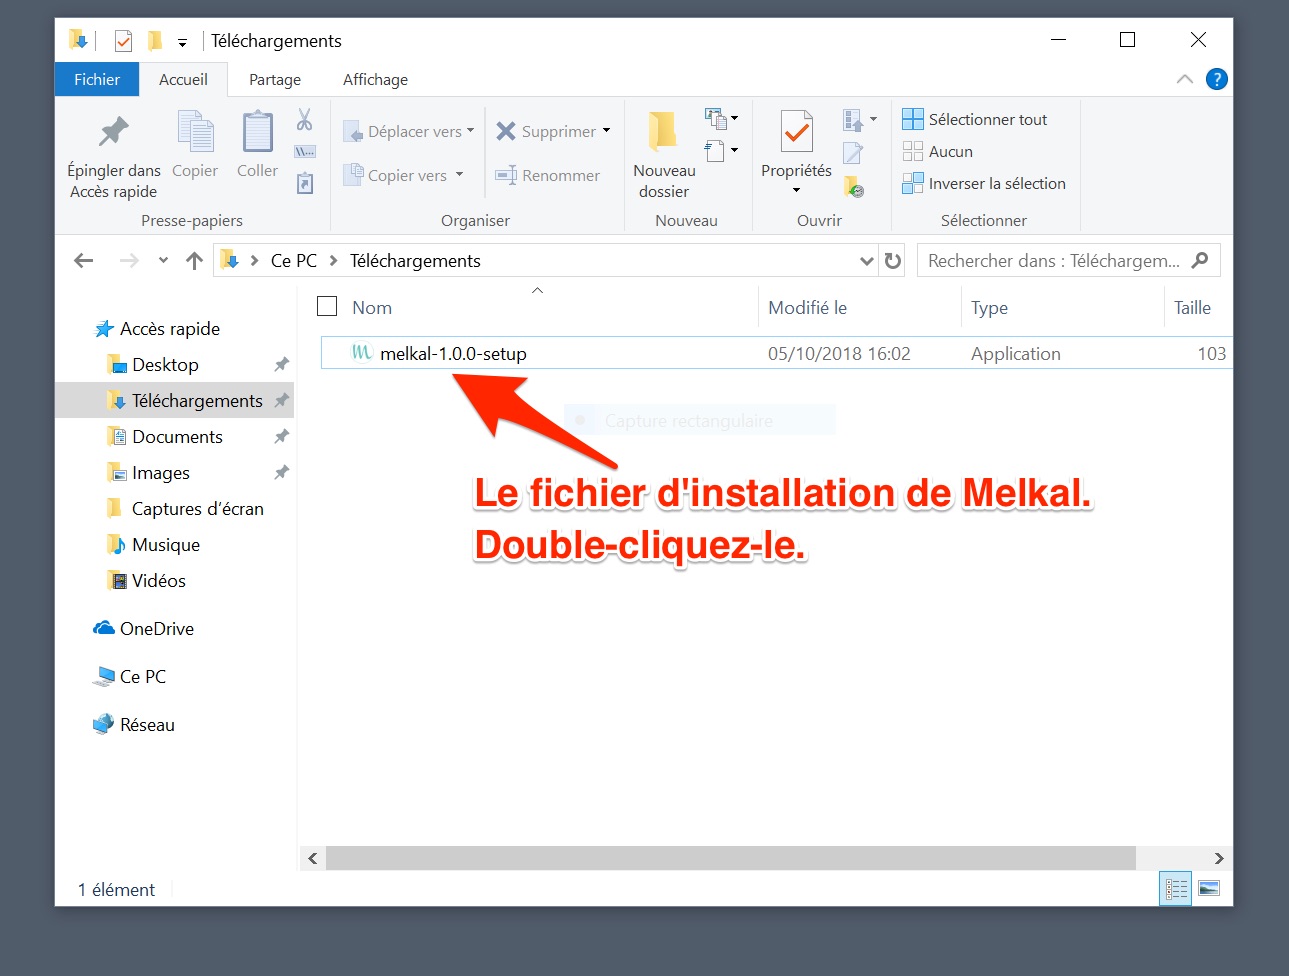Click the scissors Cut icon
This screenshot has height=976, width=1289.
(x=305, y=120)
